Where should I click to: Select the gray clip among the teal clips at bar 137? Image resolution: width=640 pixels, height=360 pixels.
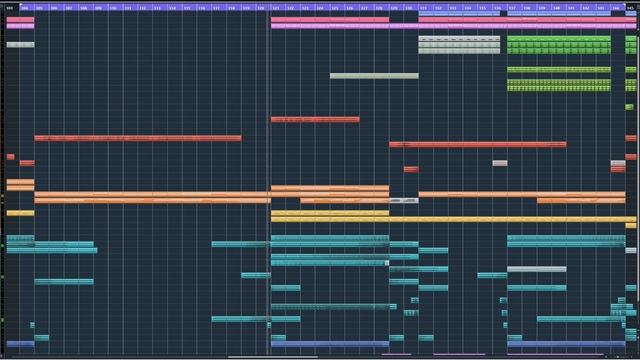(x=537, y=269)
